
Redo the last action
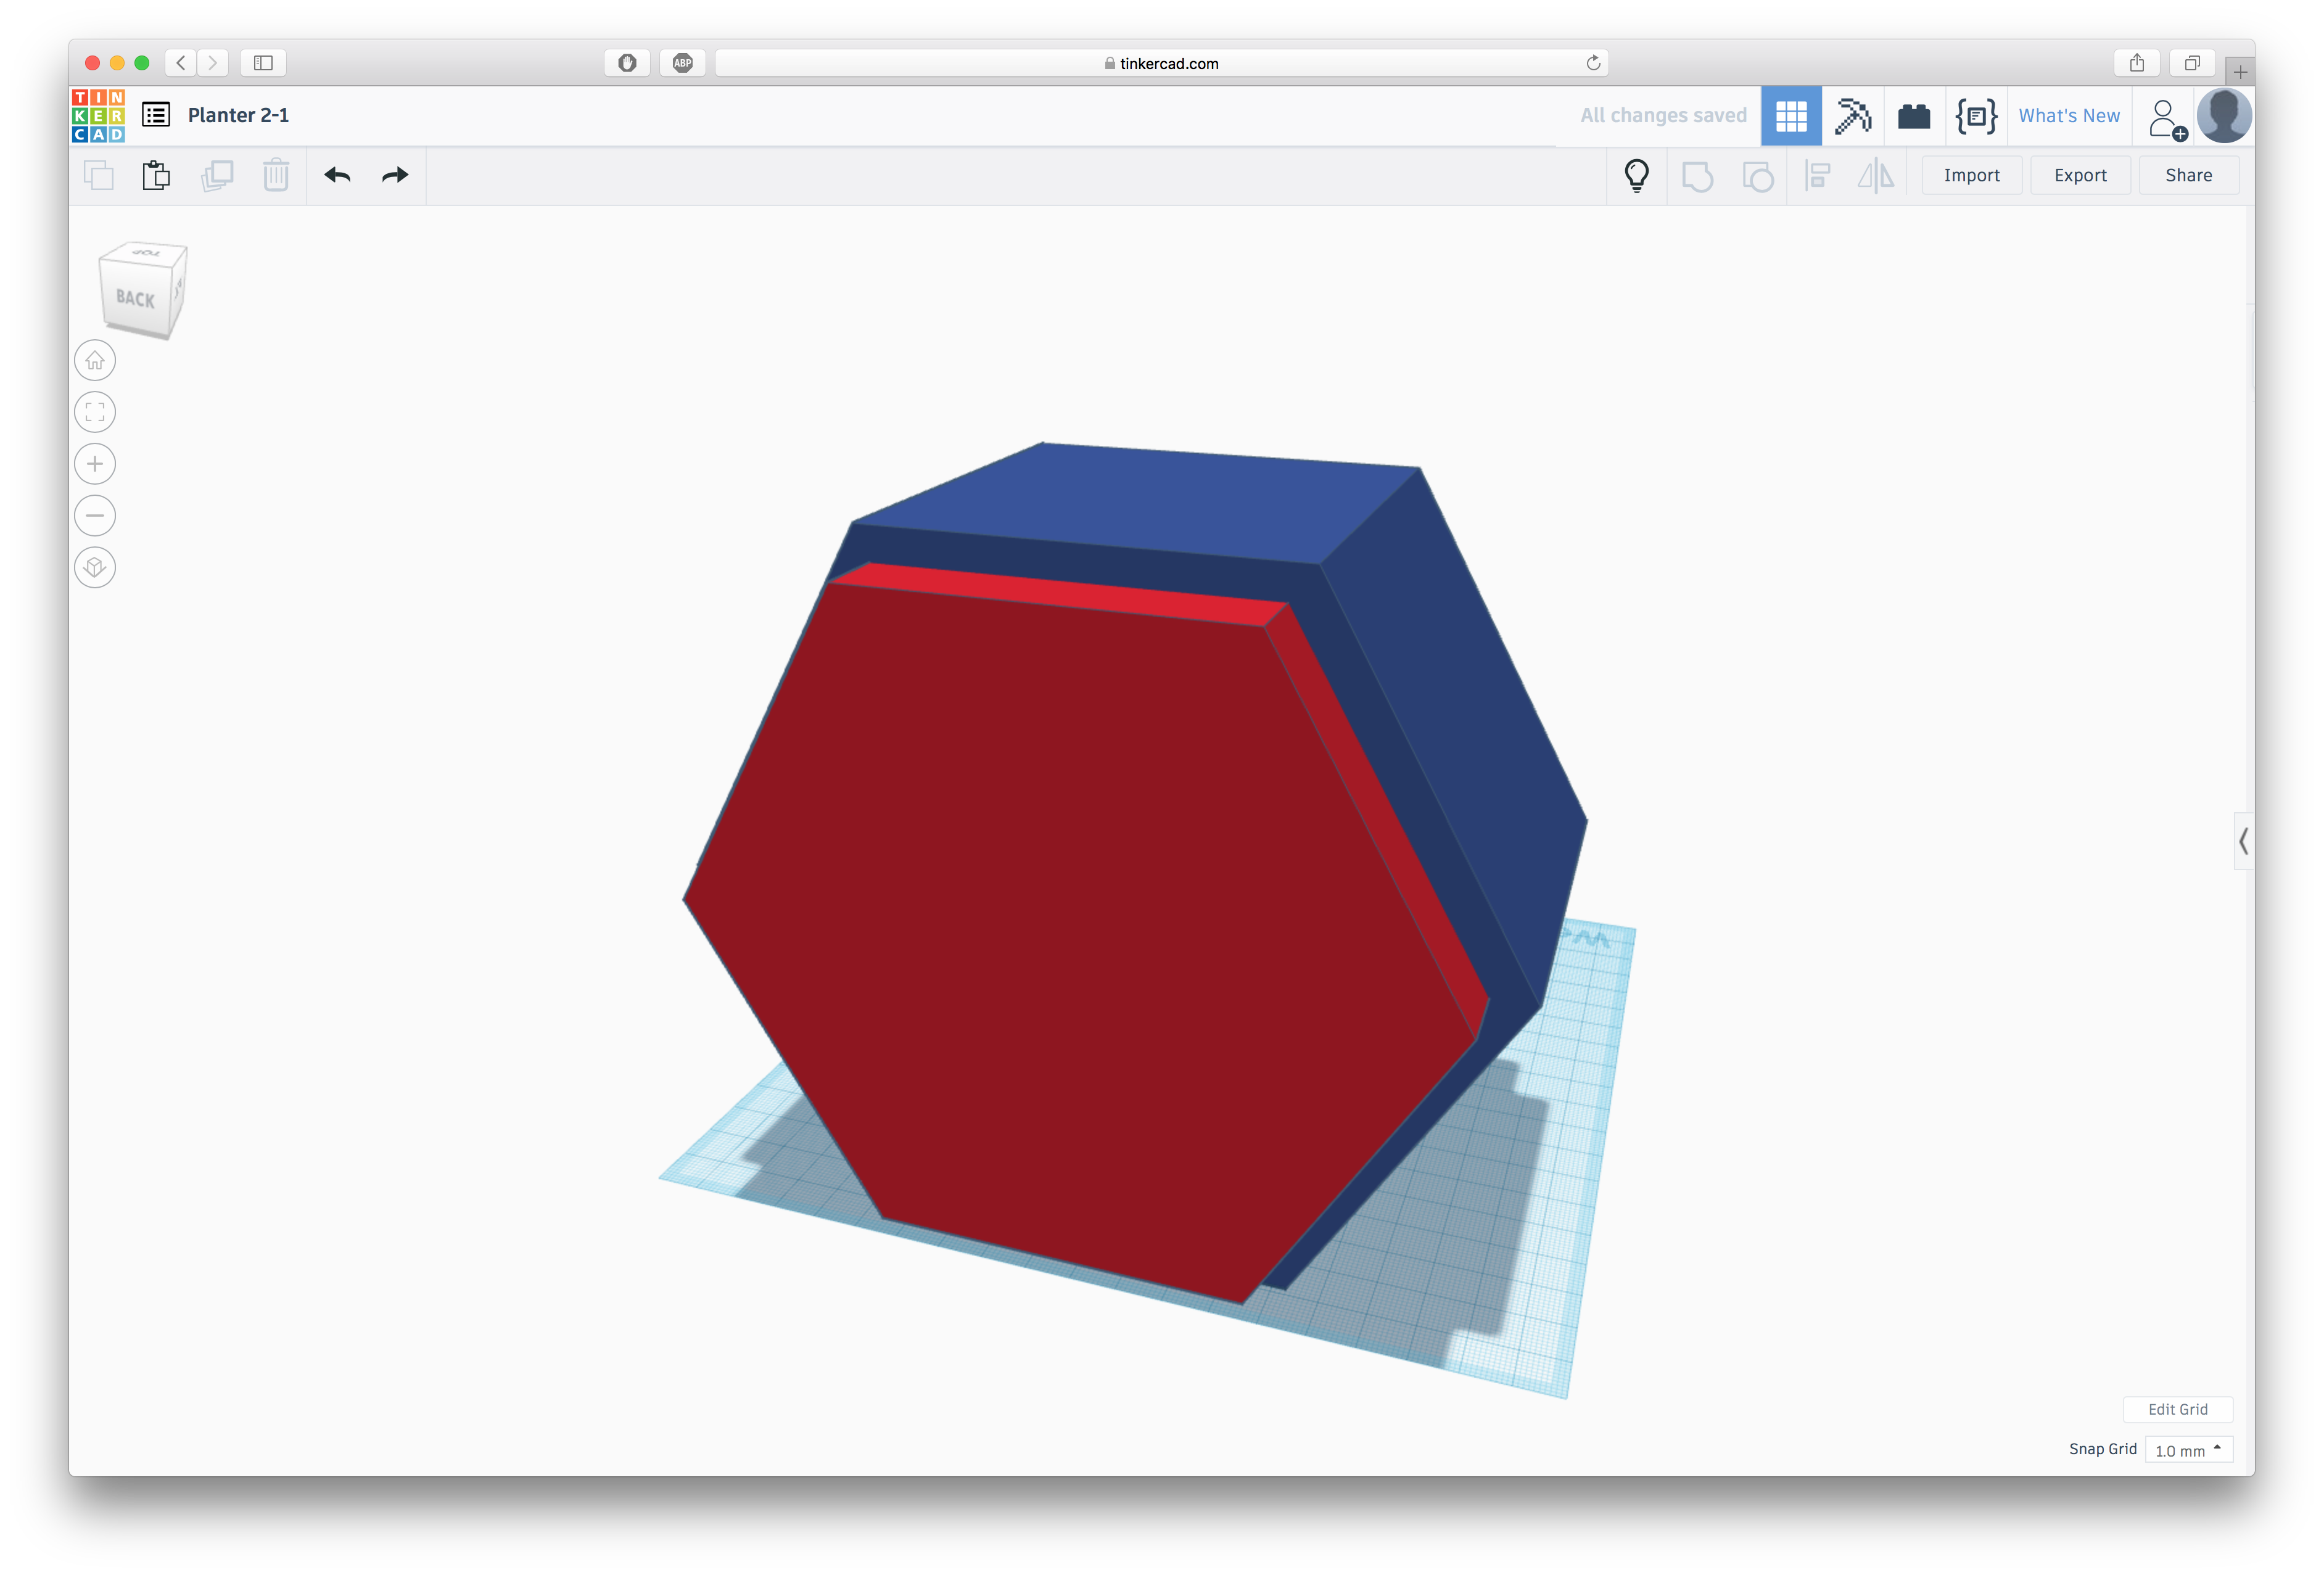[x=395, y=175]
